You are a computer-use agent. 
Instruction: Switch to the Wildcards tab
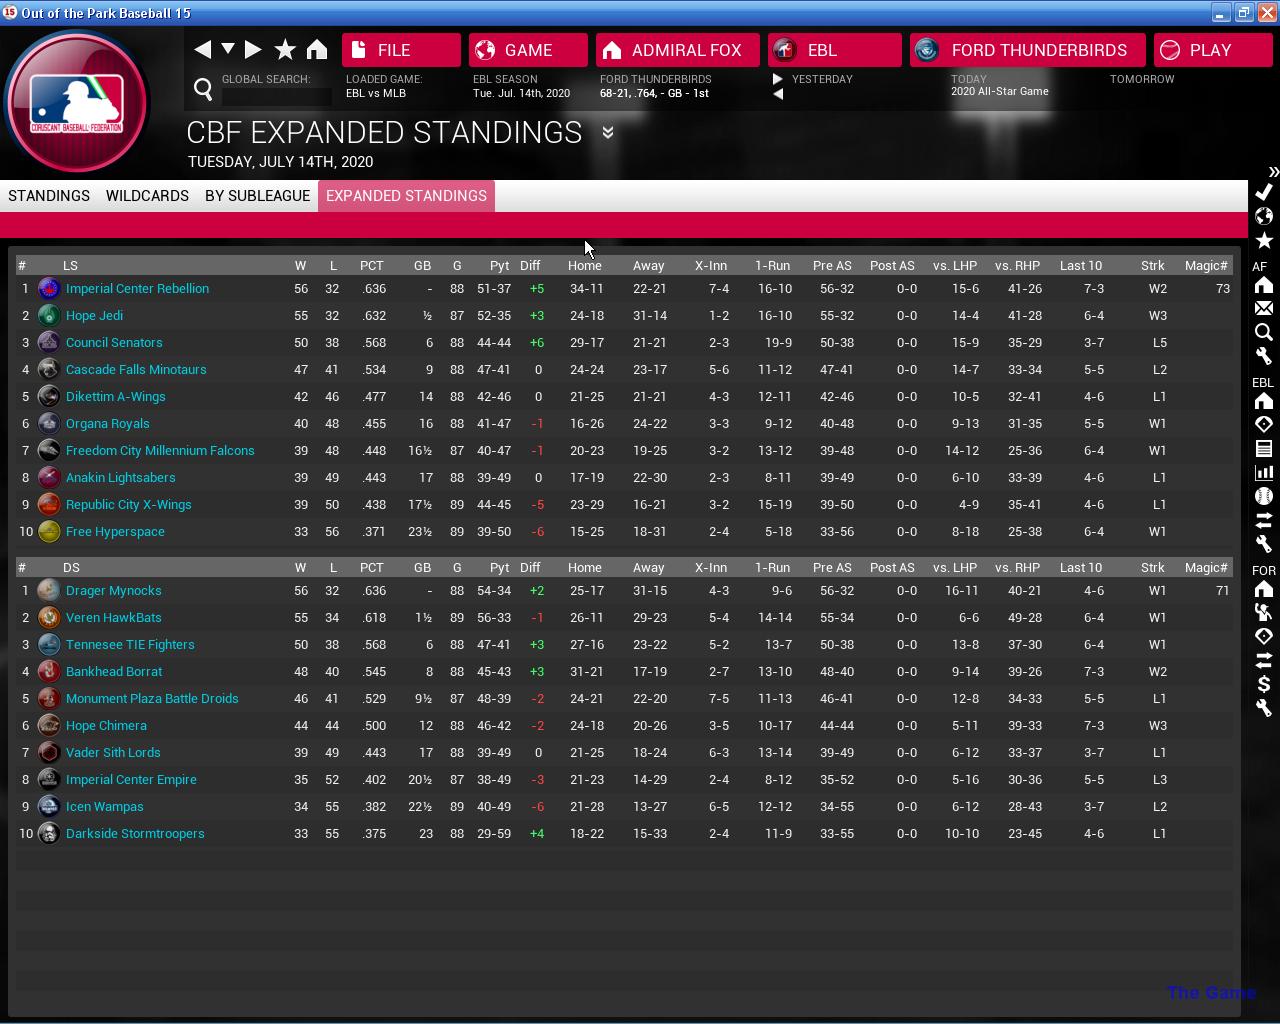147,196
